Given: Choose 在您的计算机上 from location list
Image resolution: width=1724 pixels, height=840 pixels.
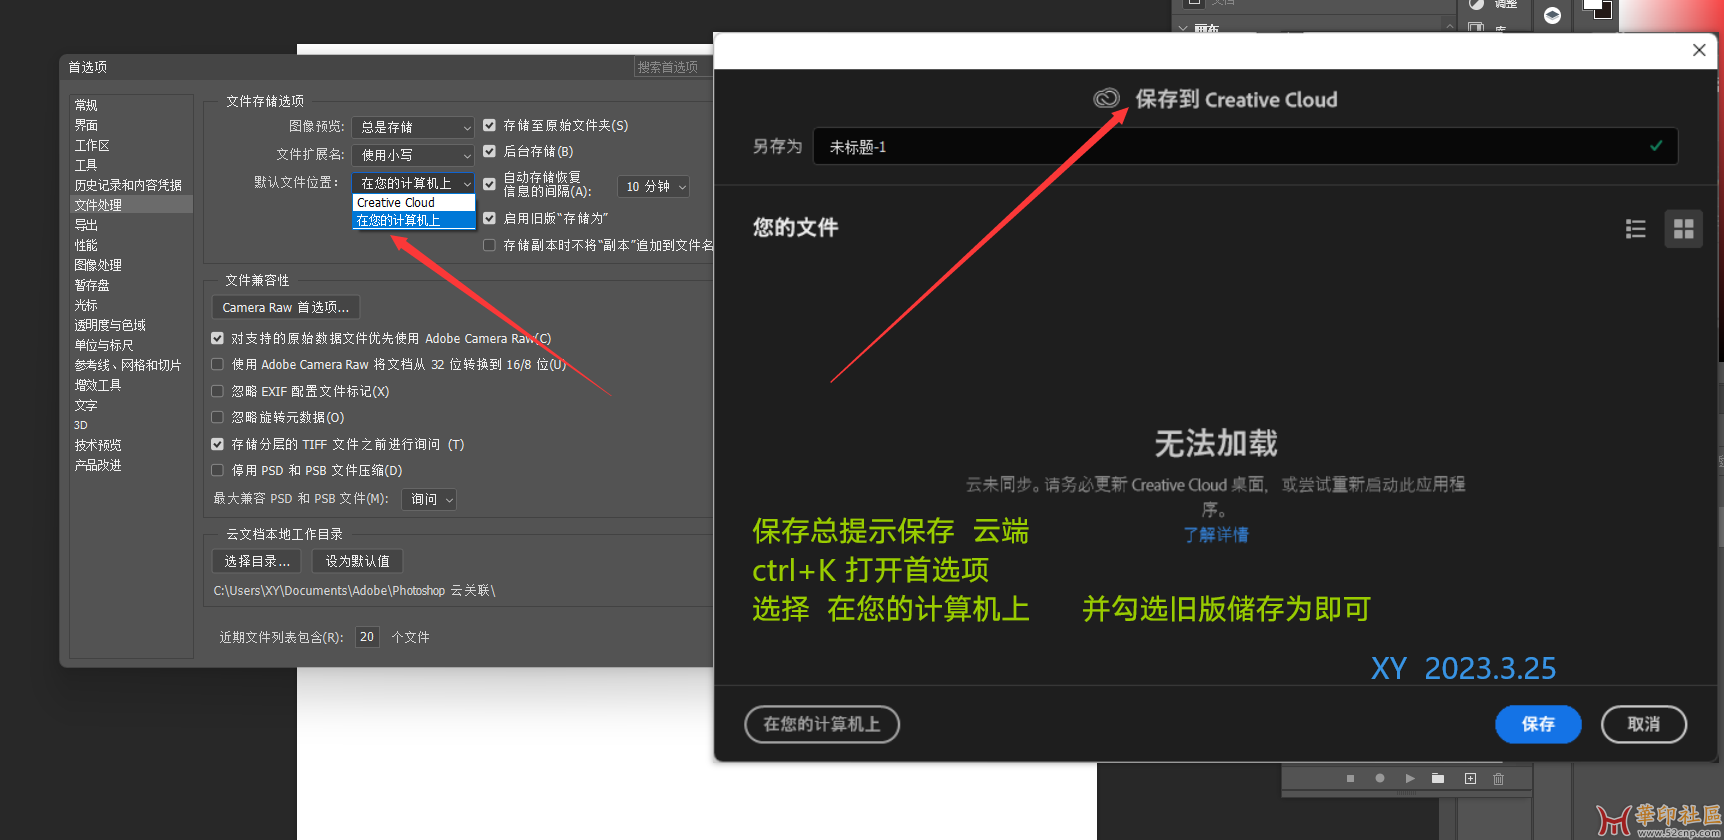Looking at the screenshot, I should coord(414,220).
